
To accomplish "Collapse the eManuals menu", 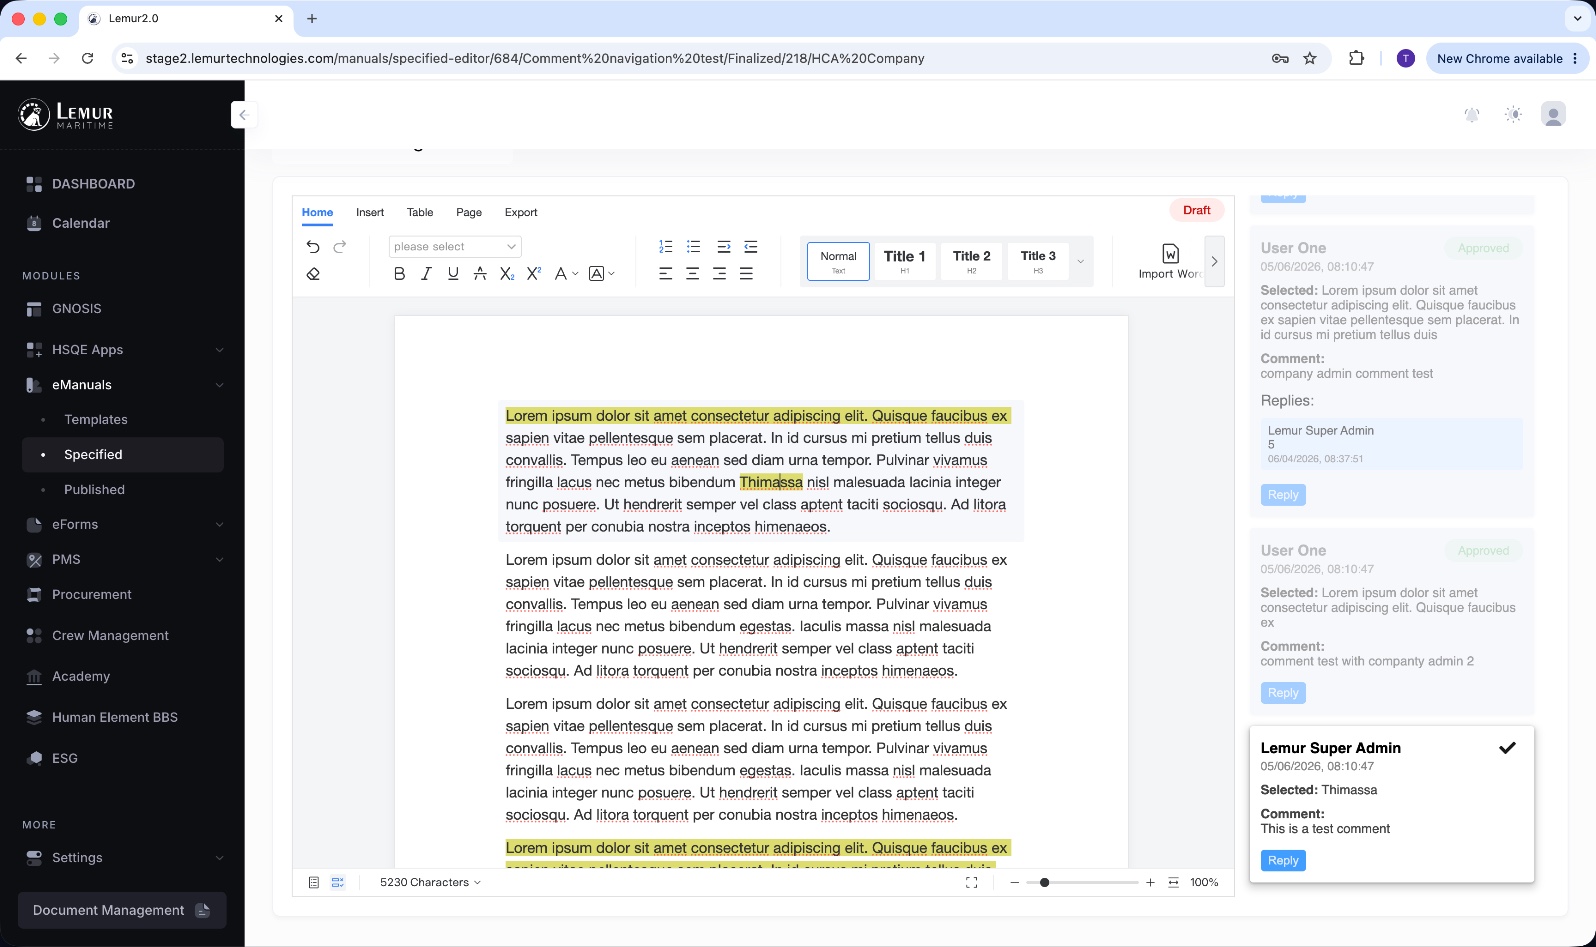I will [x=123, y=384].
